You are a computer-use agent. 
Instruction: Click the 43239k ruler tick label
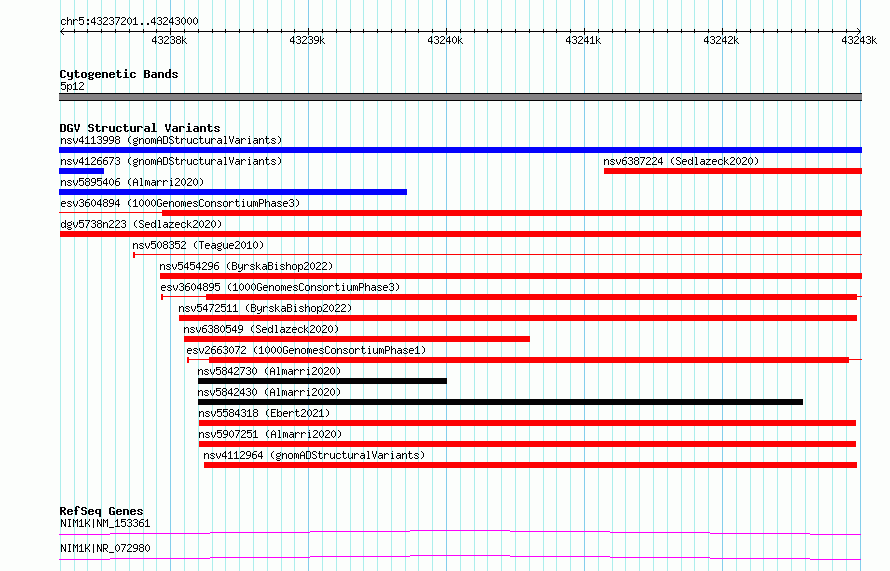307,40
